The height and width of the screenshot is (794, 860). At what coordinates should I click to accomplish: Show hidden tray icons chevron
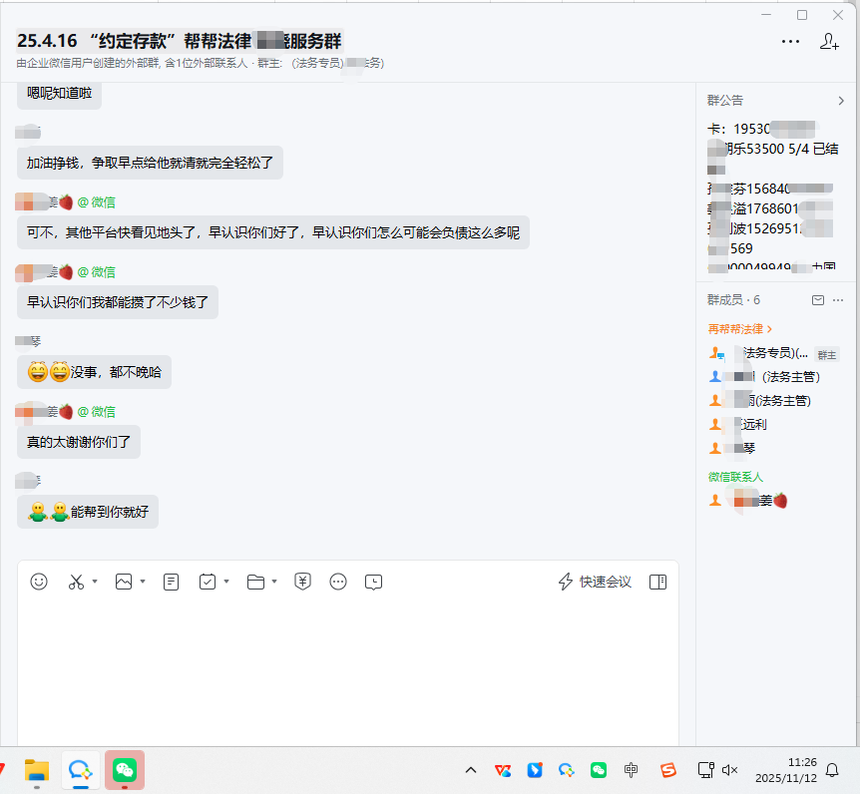[x=471, y=770]
